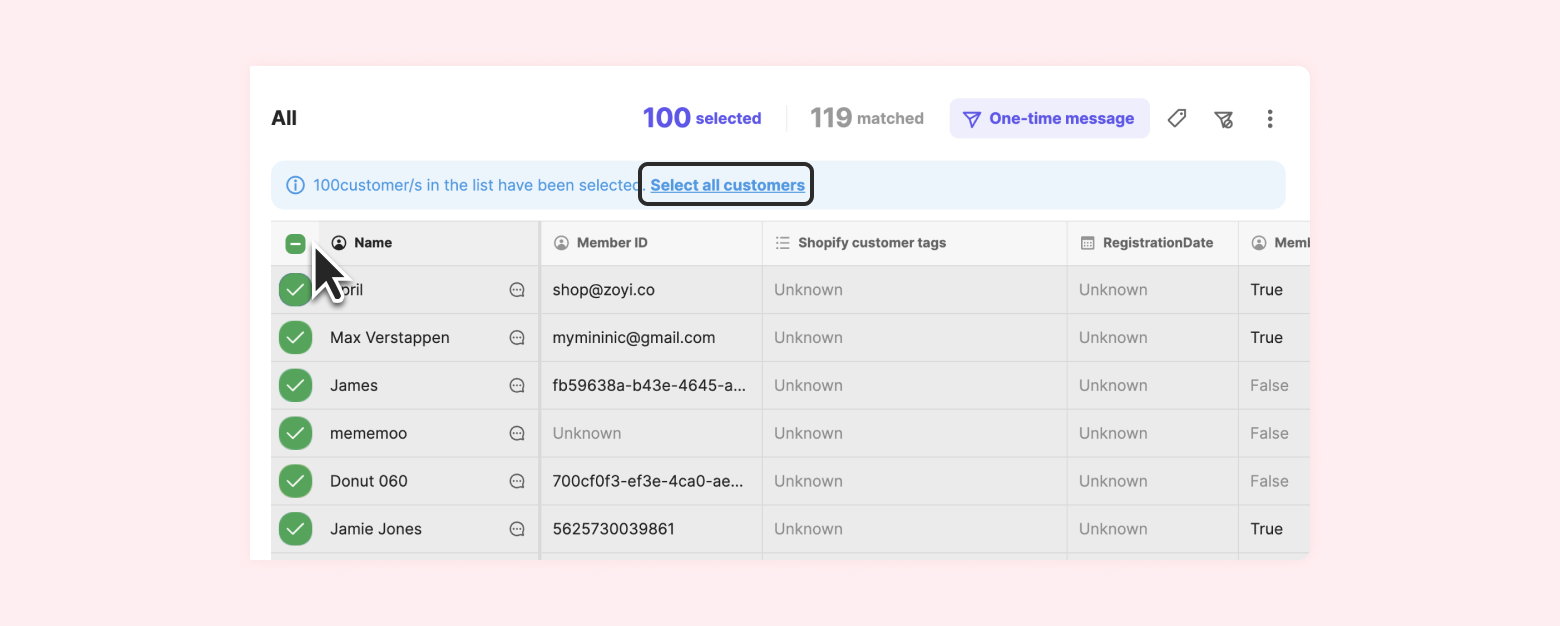Open chat icon for Donut 060

tap(517, 482)
